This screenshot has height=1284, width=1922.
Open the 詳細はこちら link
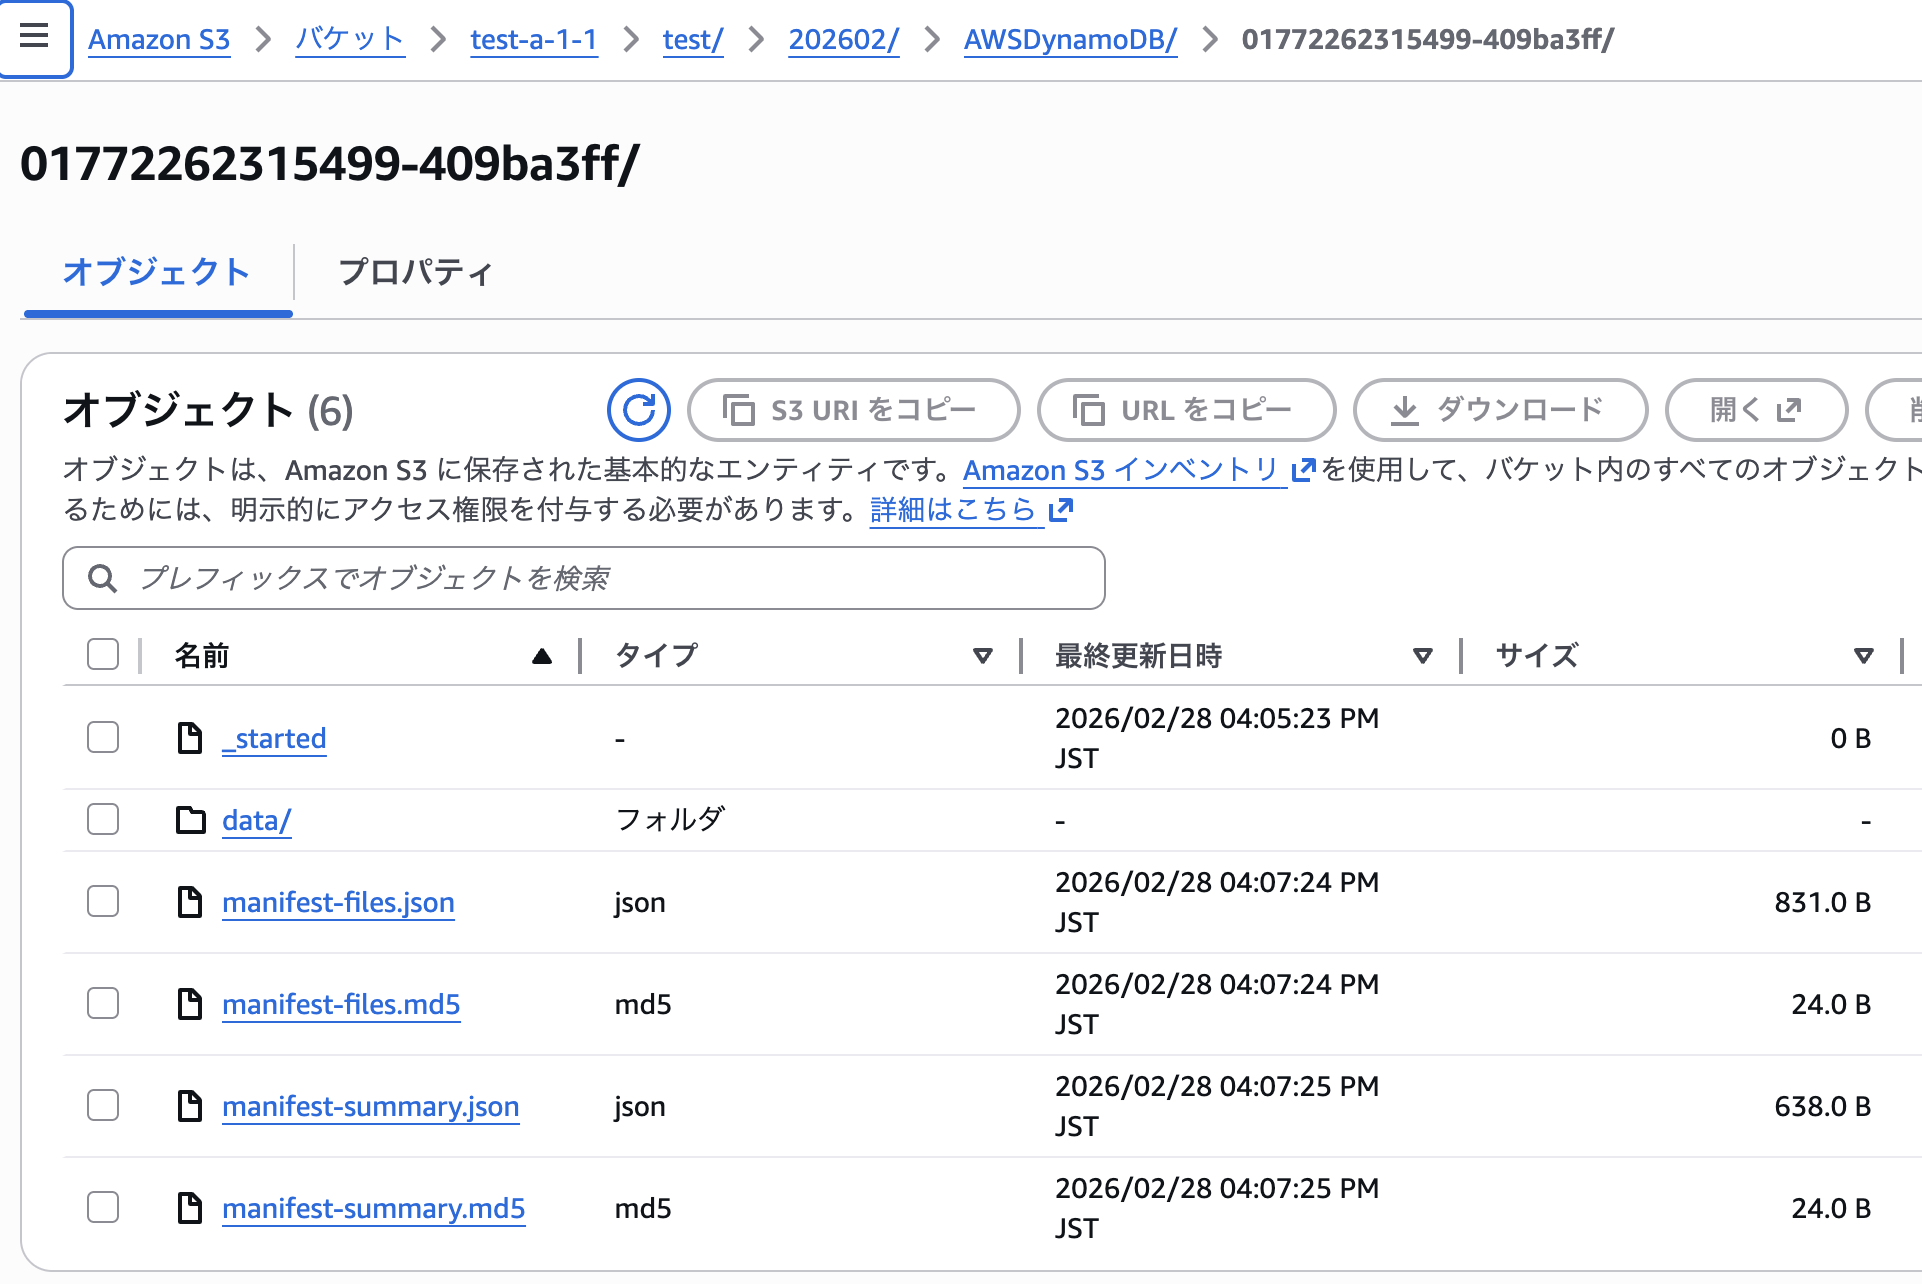coord(951,509)
